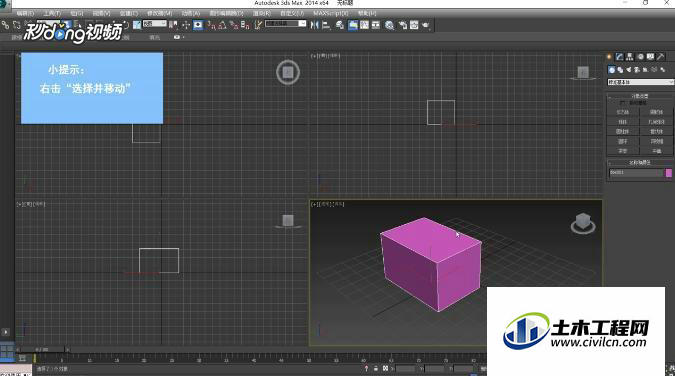Enable the AutoGrid checkbox
The height and width of the screenshot is (376, 675).
[x=622, y=103]
